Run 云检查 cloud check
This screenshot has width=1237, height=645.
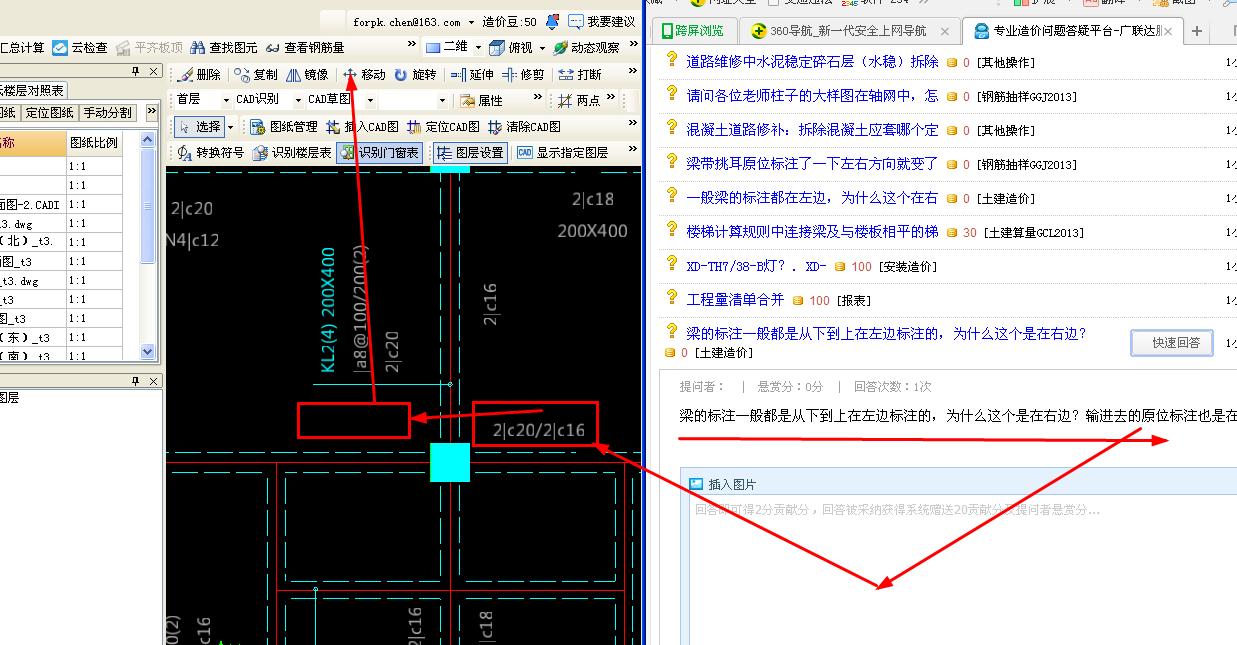[x=79, y=47]
